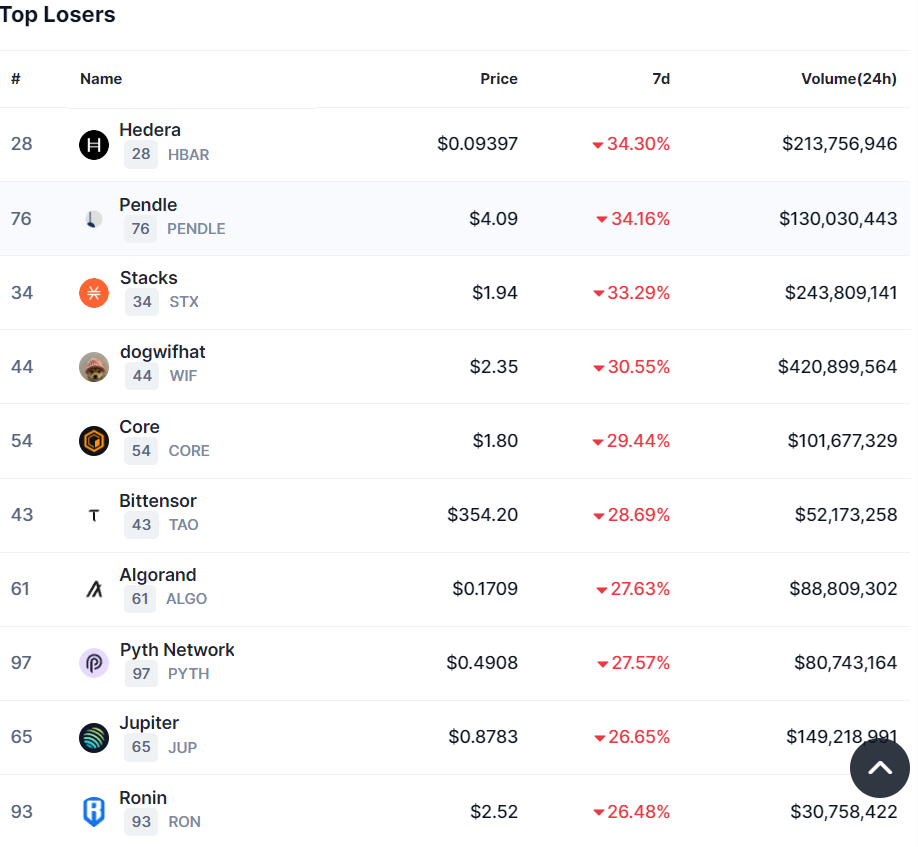Click the Hedera coin logo icon
The height and width of the screenshot is (847, 918).
point(94,145)
